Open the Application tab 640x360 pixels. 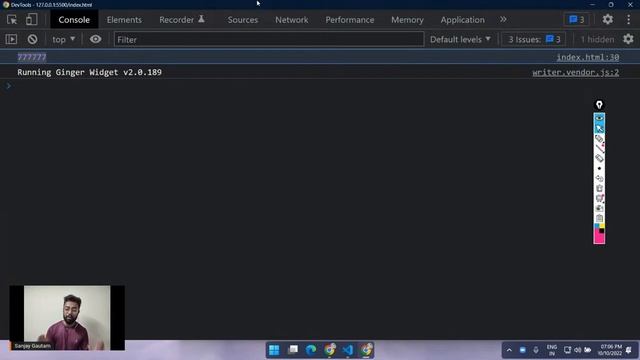click(x=462, y=20)
